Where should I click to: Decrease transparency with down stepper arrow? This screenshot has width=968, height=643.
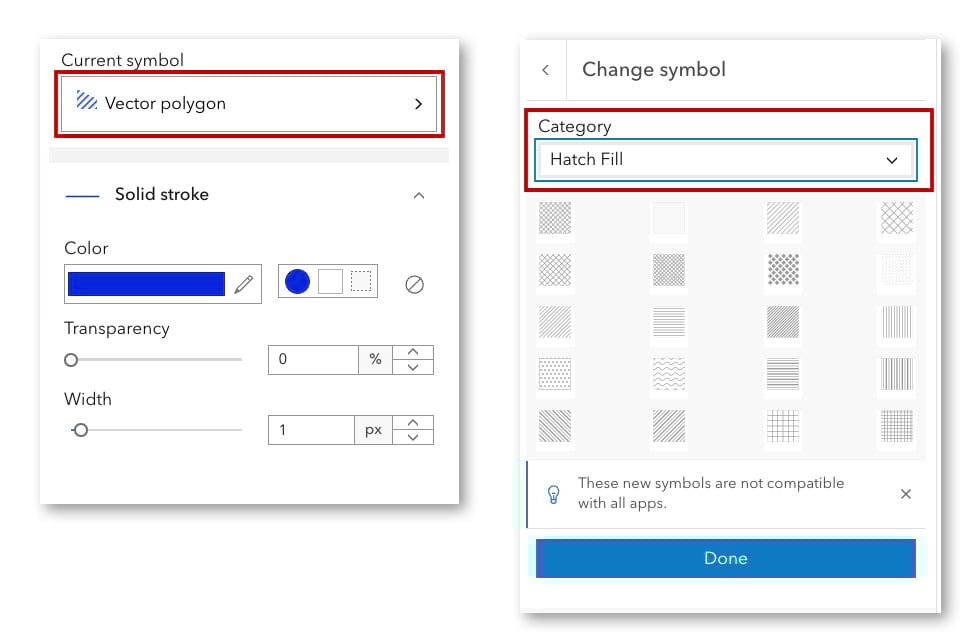413,367
